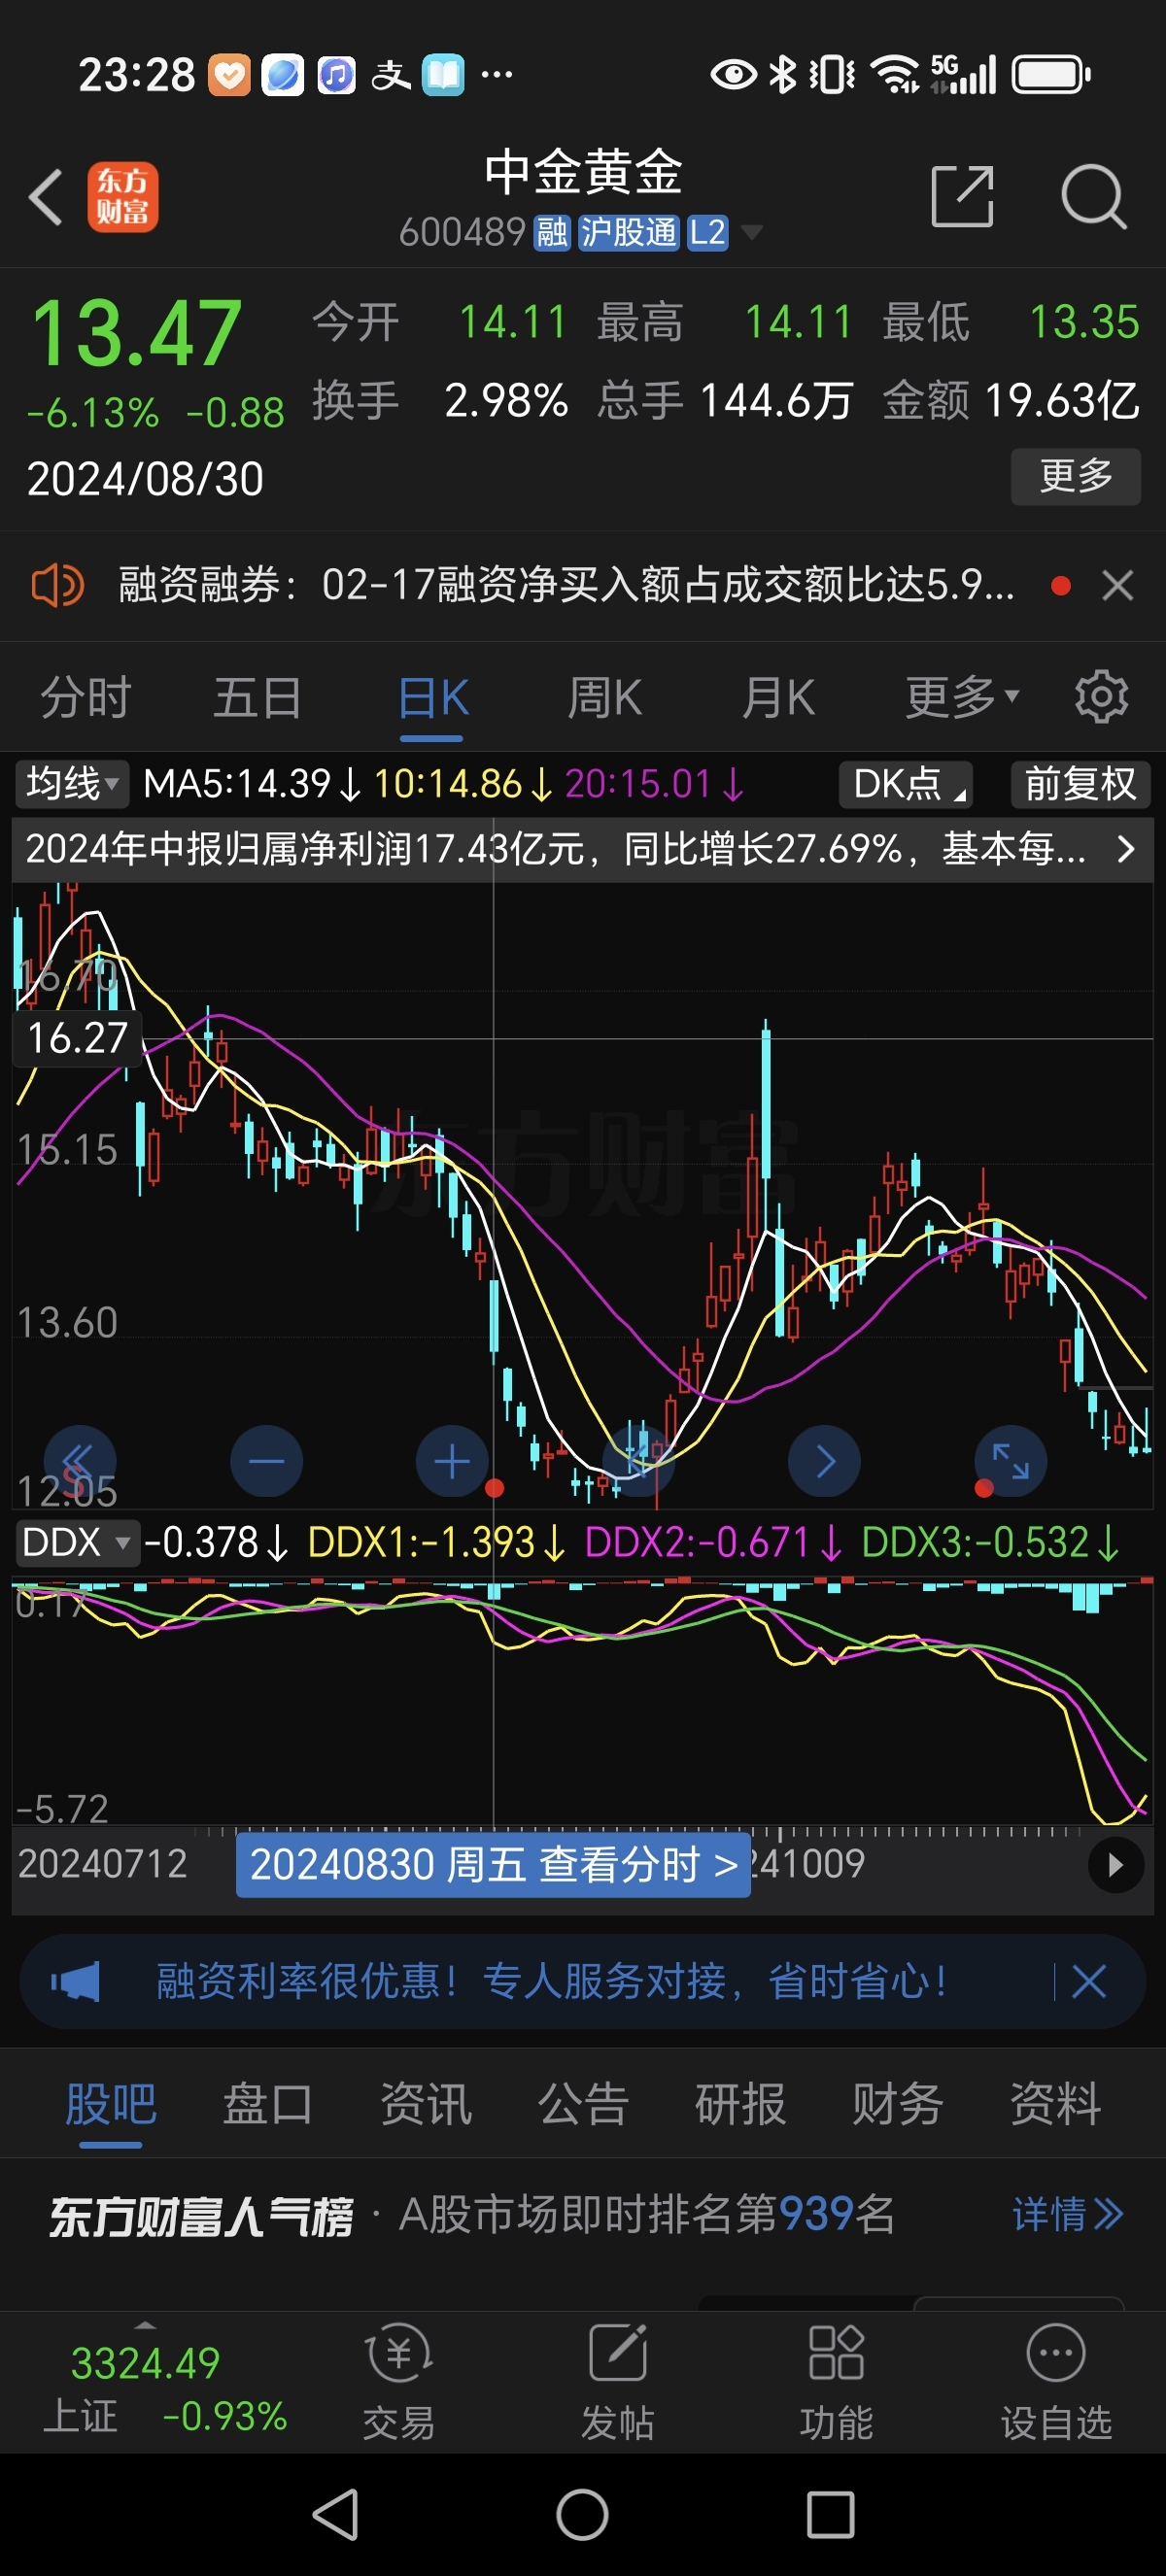This screenshot has width=1166, height=2576.
Task: Open the 资讯 tab
Action: tap(425, 2103)
